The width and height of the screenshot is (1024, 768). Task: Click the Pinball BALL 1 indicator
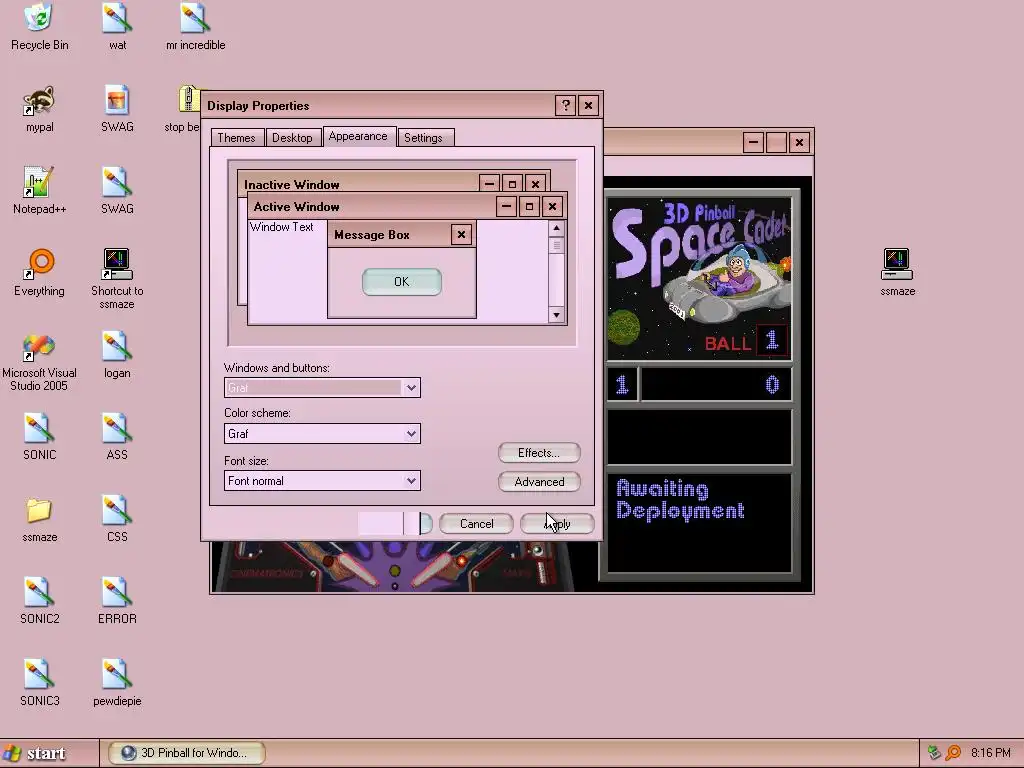746,341
